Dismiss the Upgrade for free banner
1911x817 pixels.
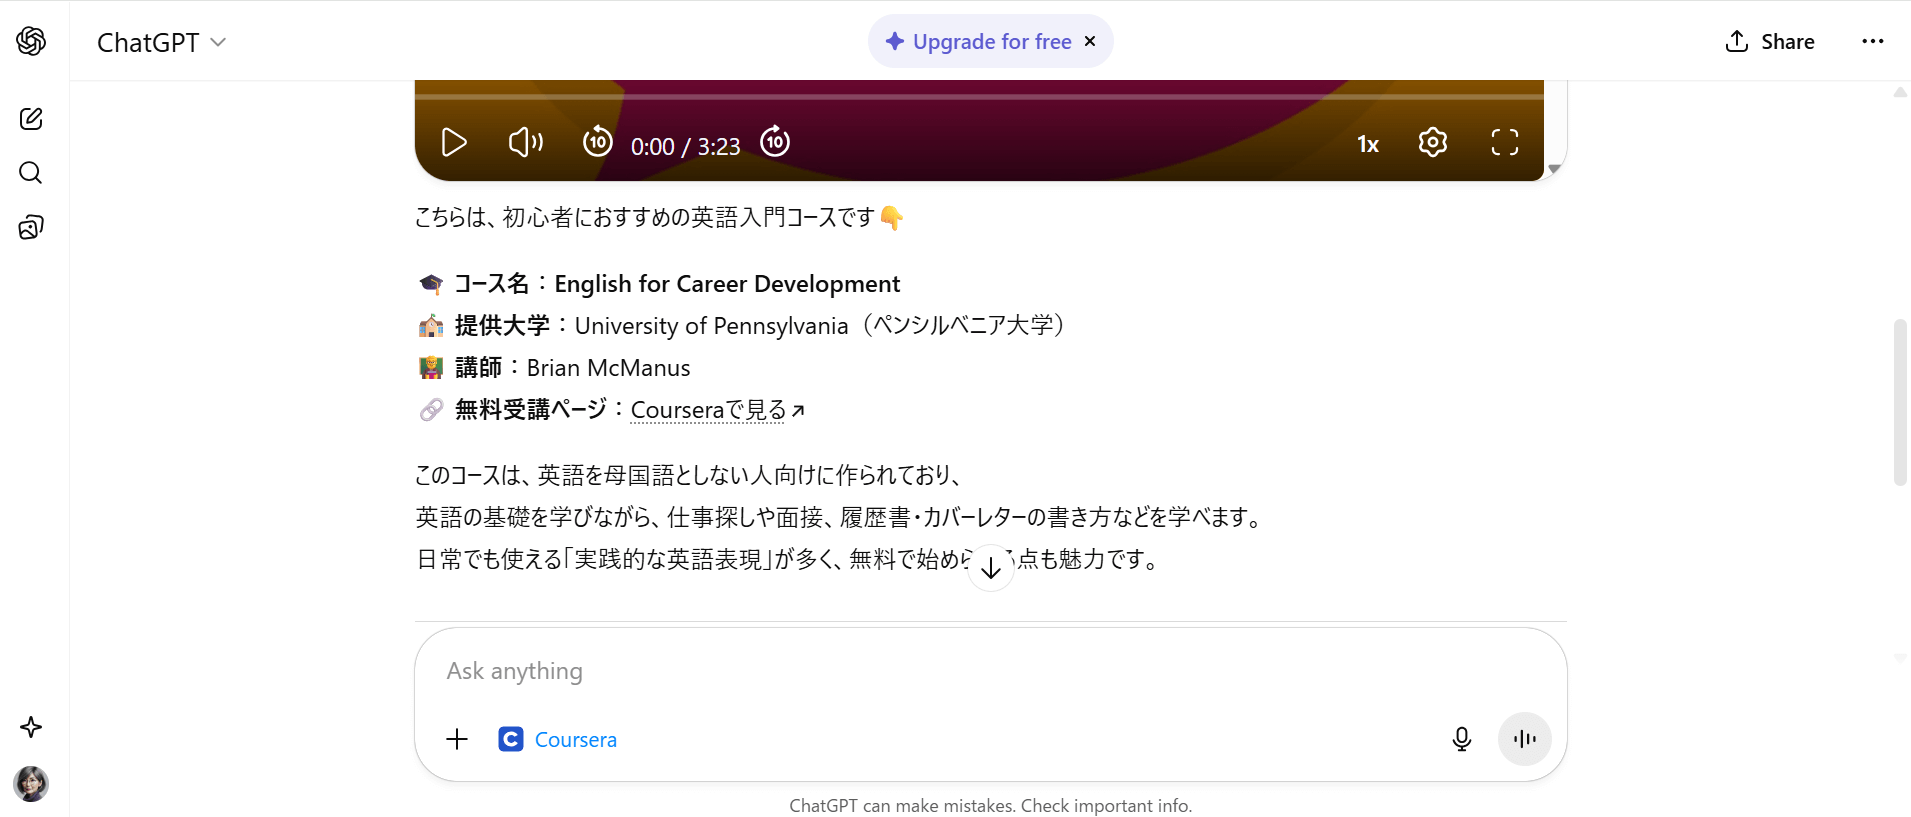tap(1090, 41)
